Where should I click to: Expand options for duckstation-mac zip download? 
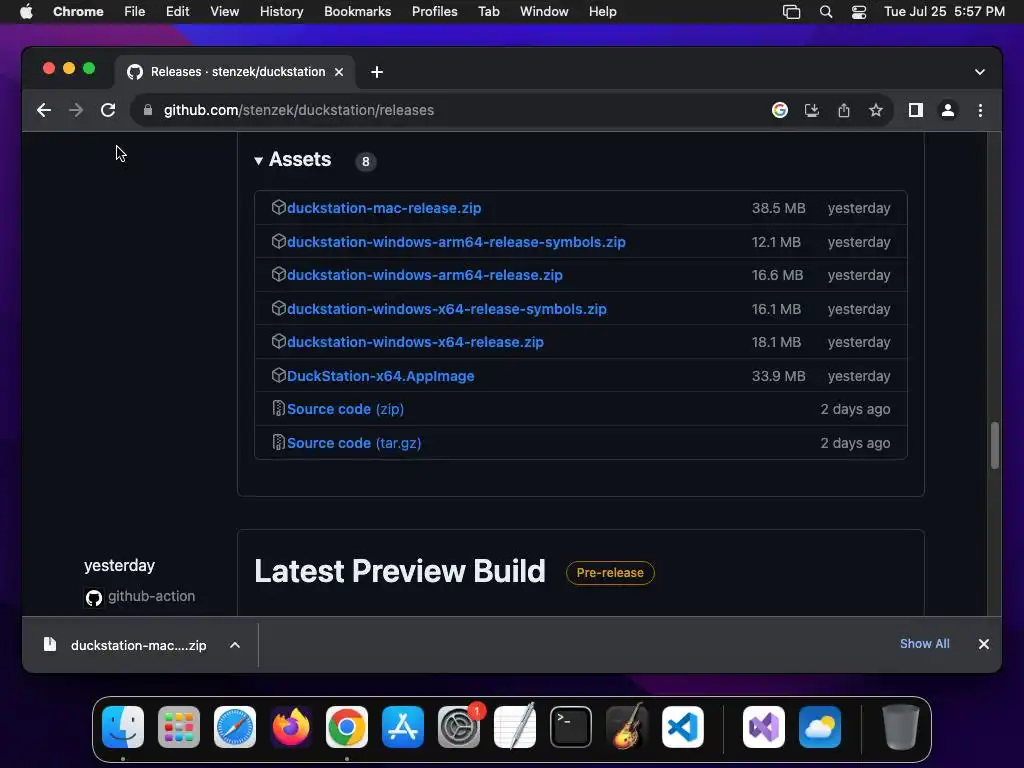pos(235,645)
